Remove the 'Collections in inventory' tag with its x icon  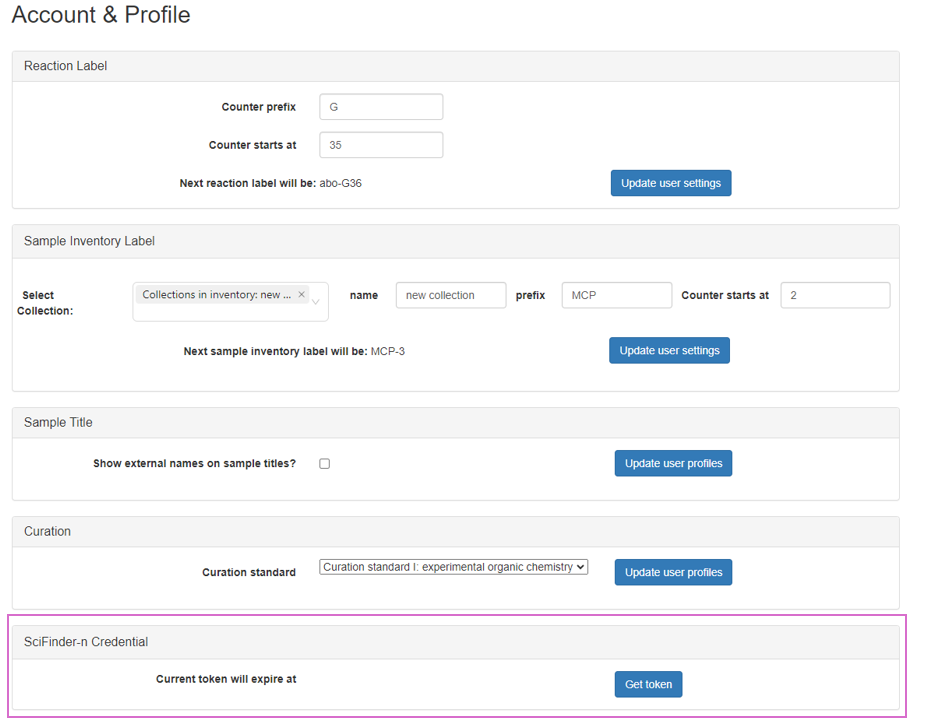point(301,295)
